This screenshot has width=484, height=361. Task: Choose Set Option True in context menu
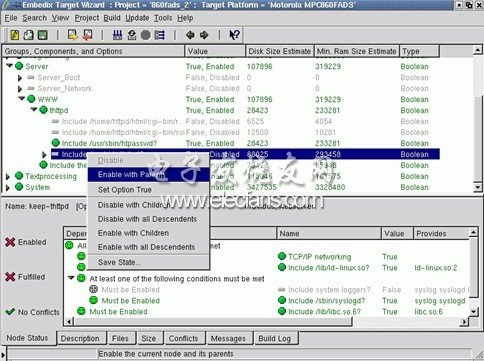point(148,190)
